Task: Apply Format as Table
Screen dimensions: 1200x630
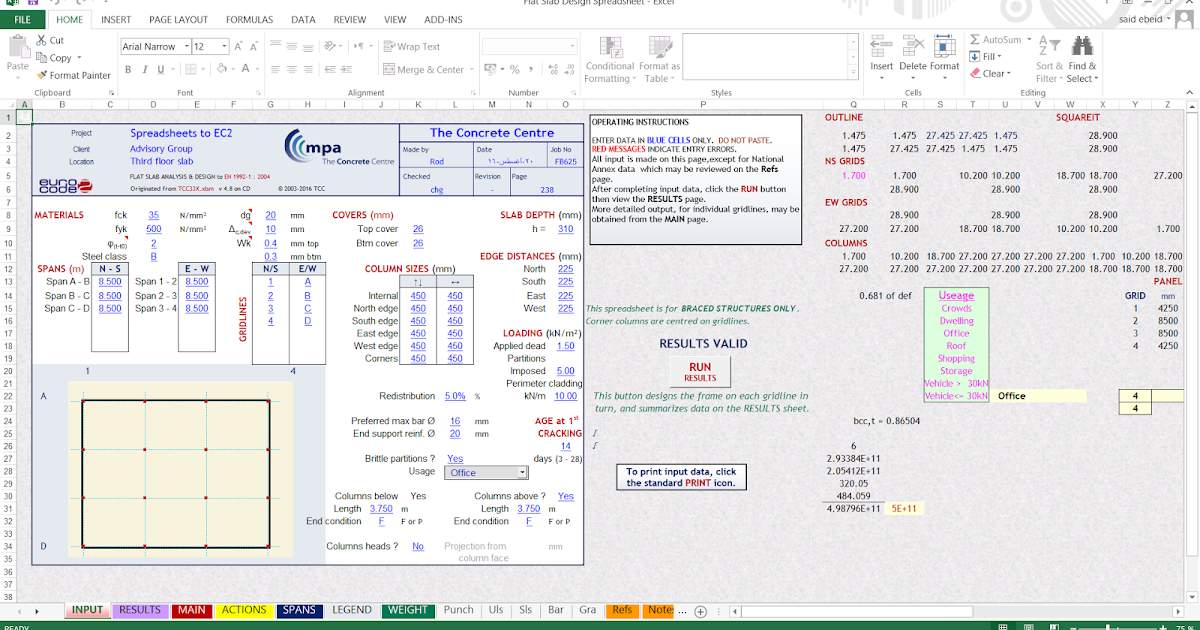Action: click(x=659, y=59)
